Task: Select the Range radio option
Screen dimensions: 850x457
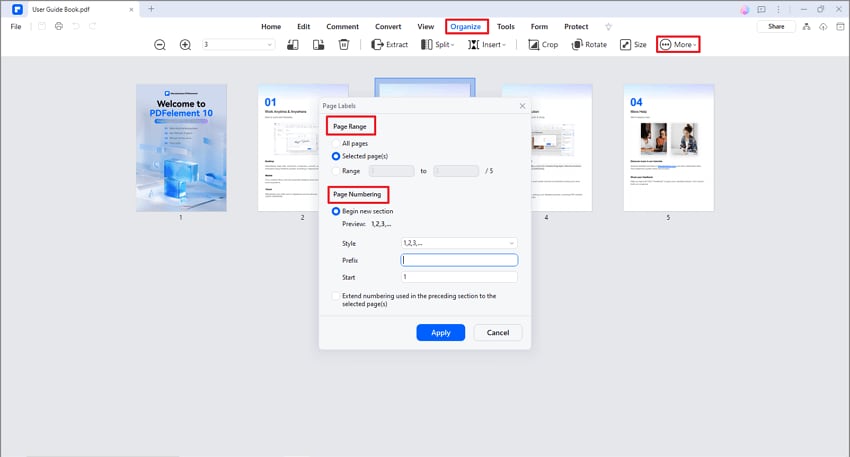Action: 336,171
